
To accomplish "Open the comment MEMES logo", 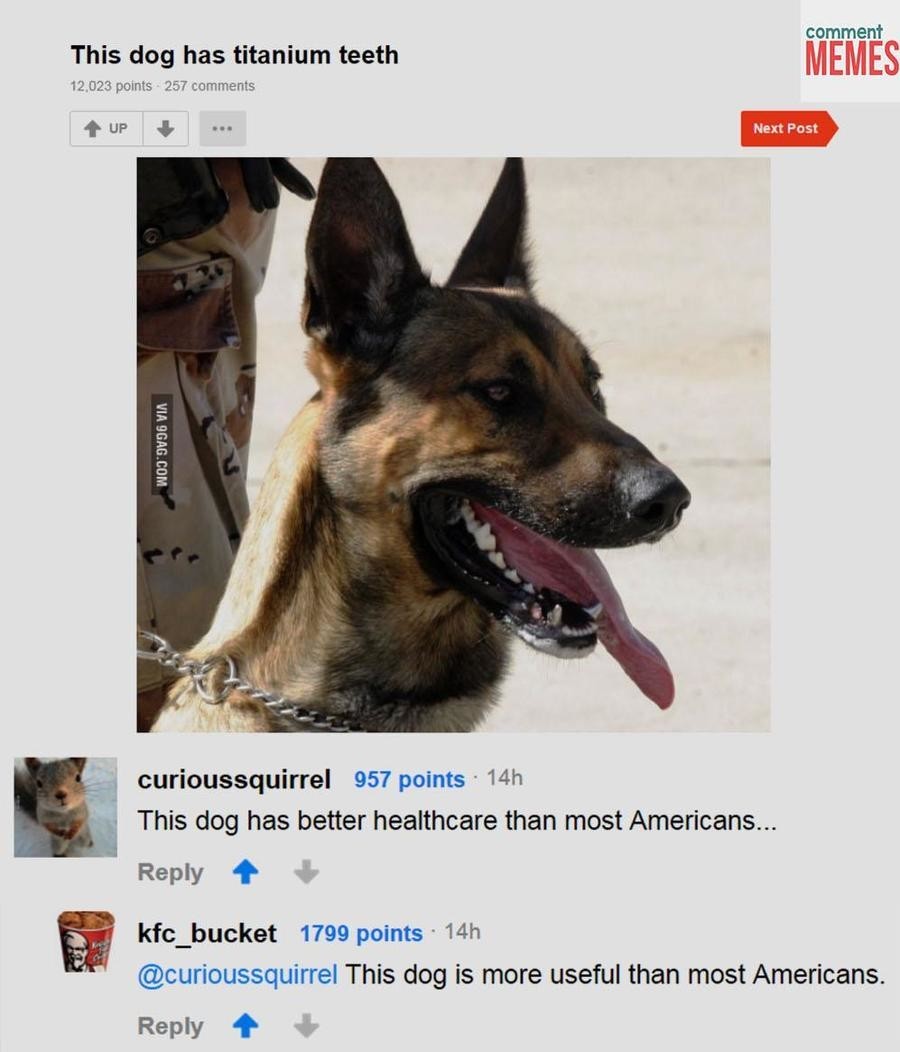I will 851,51.
